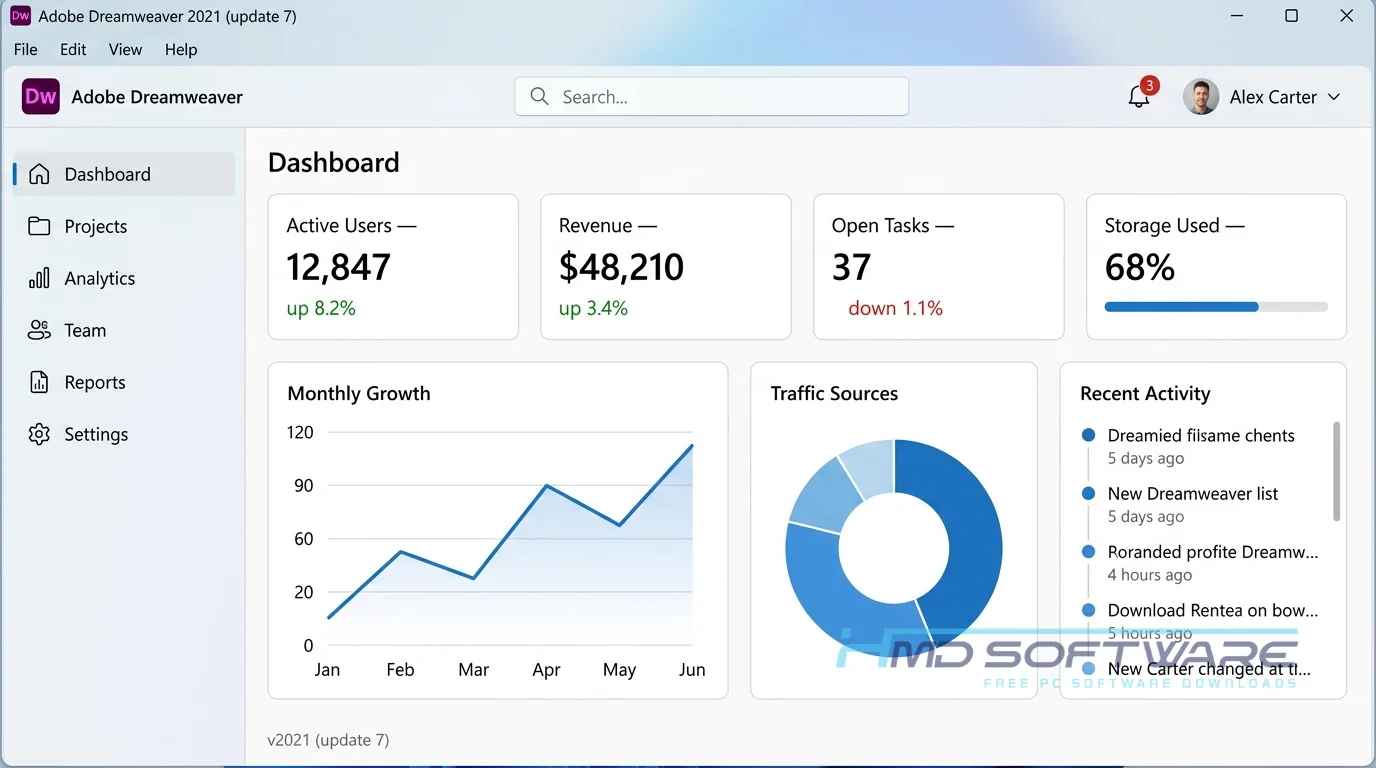
Task: Click the 'up 3.4%' indicator
Action: [593, 308]
